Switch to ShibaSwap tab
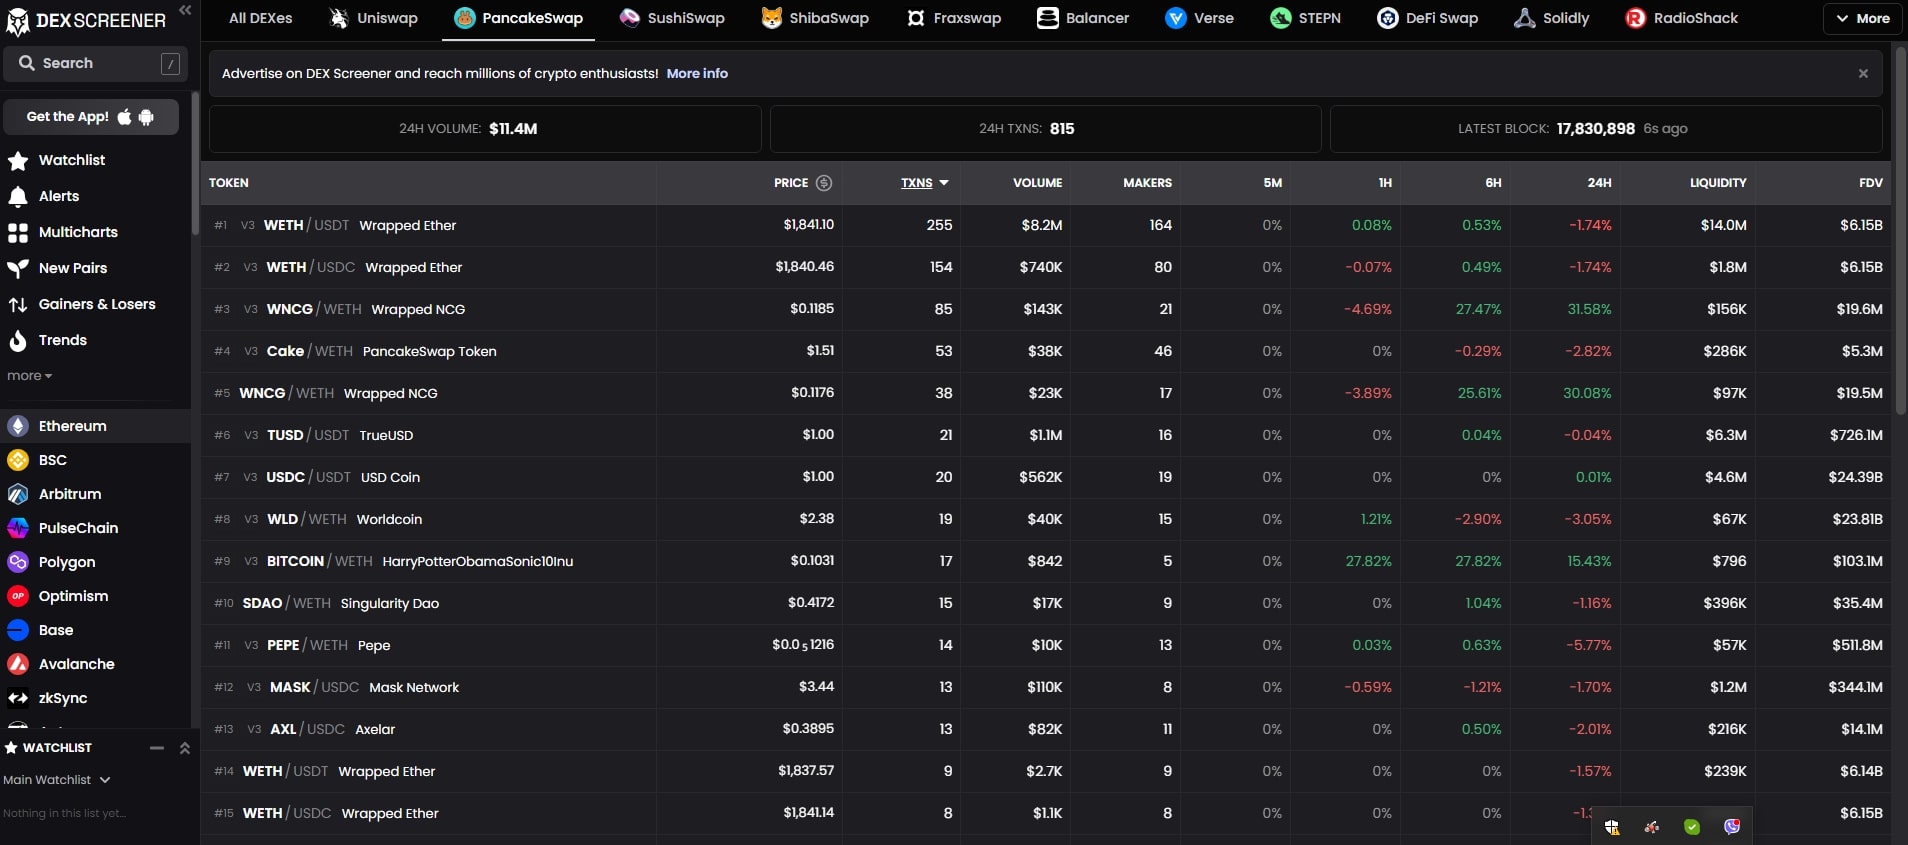This screenshot has height=845, width=1908. 815,18
